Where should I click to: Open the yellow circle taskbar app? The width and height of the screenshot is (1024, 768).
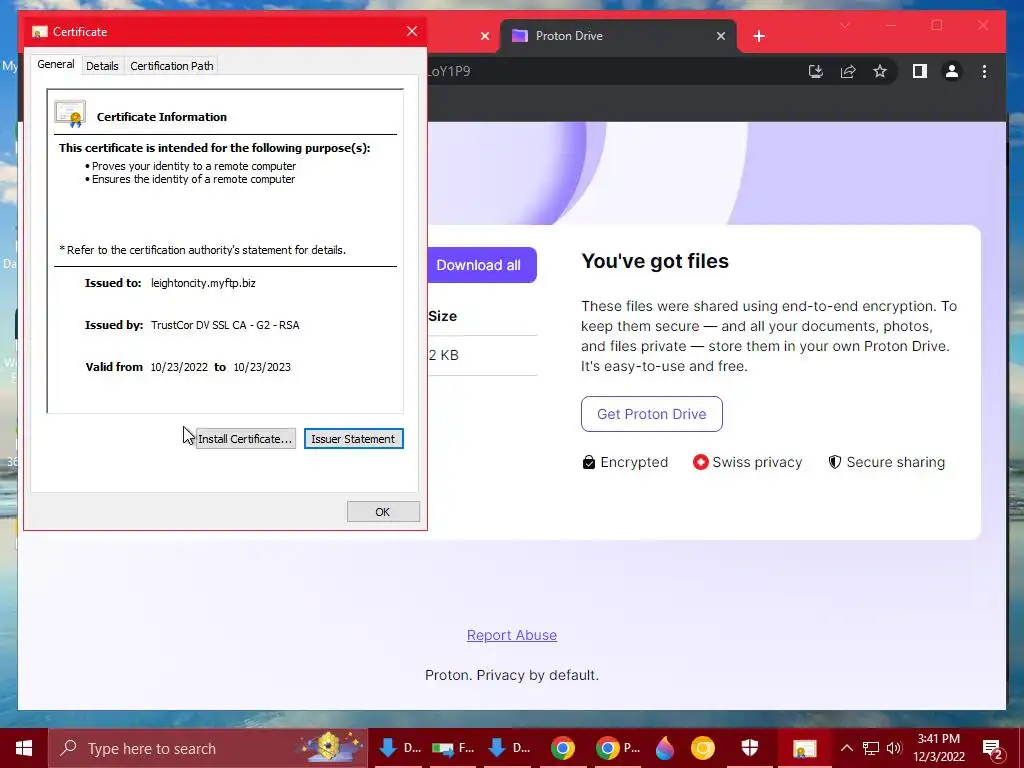[x=703, y=748]
